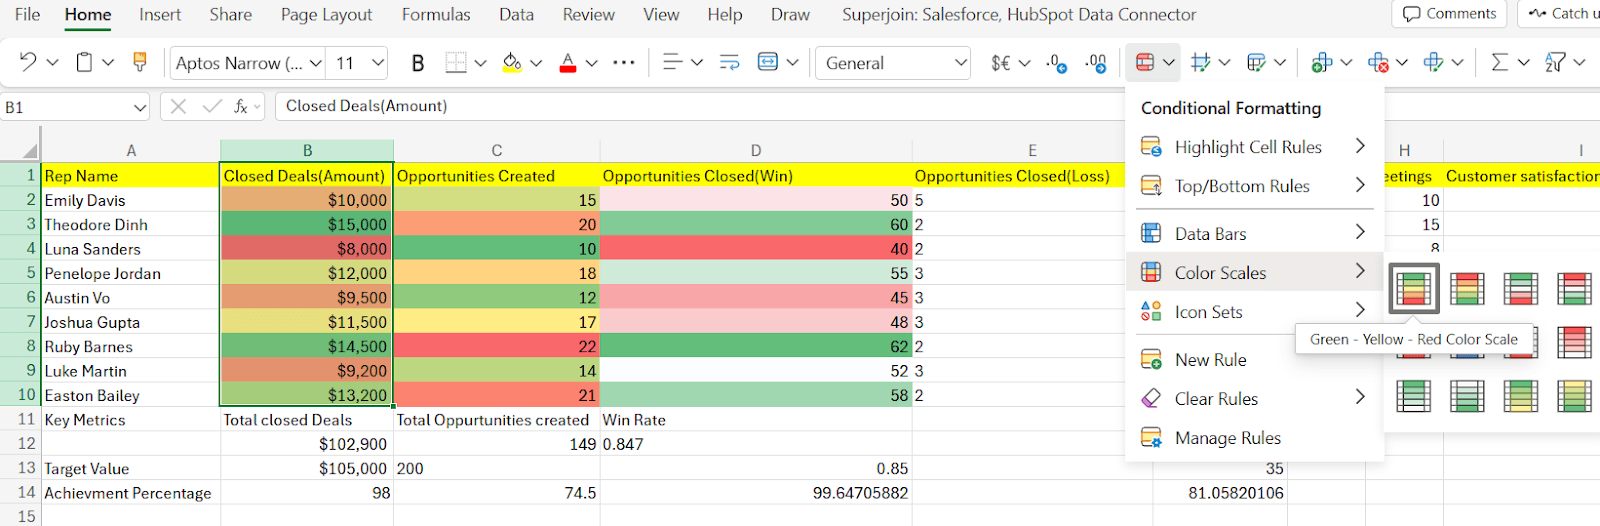Select the $102,900 total cell
The image size is (1600, 526).
pos(307,444)
